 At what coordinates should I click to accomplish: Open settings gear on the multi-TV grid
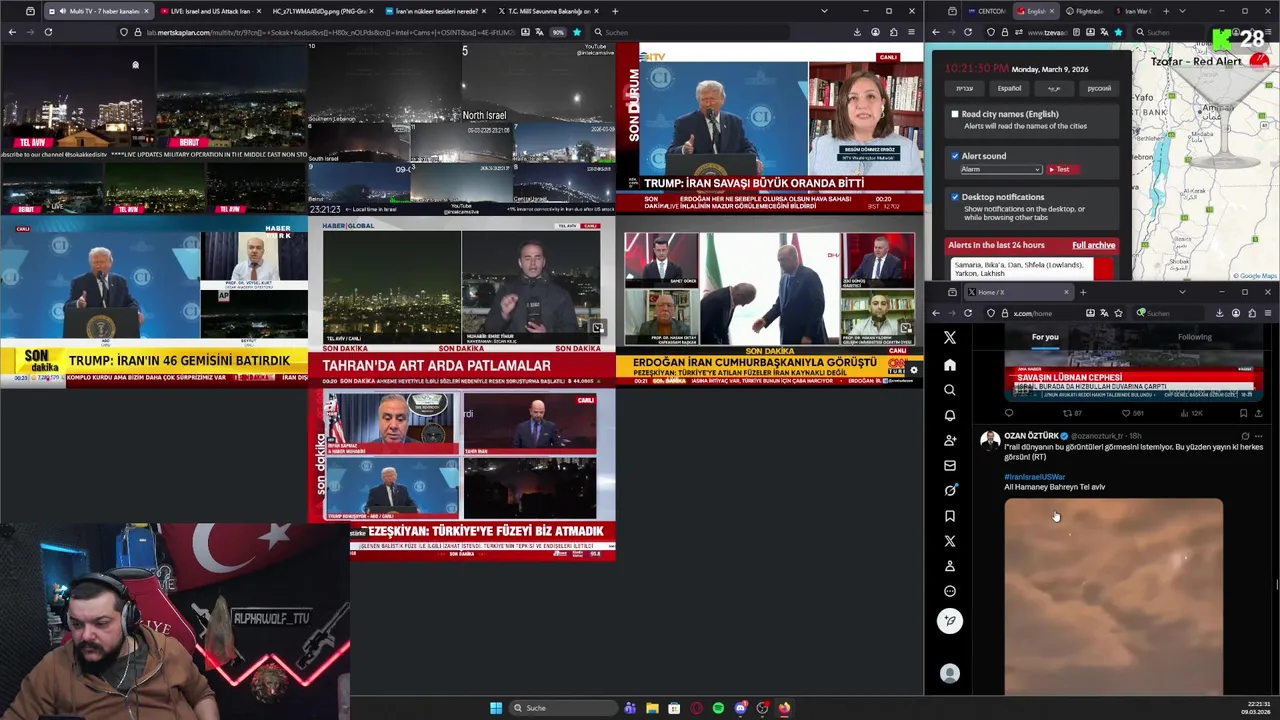913,370
